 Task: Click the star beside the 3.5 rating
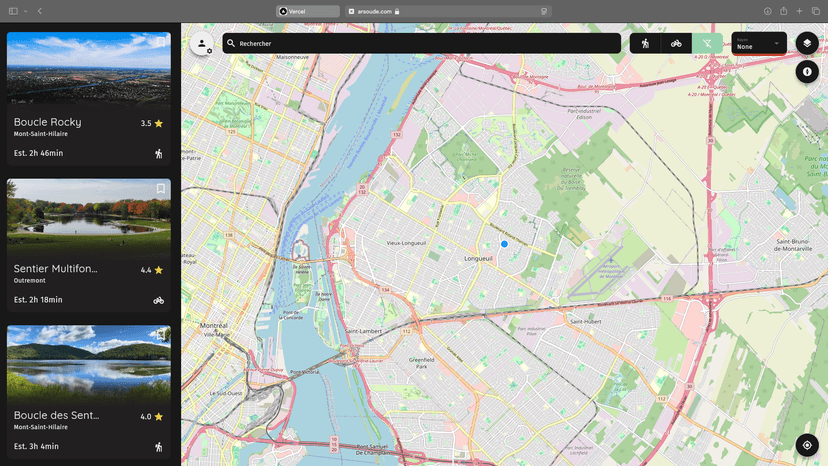(x=158, y=124)
